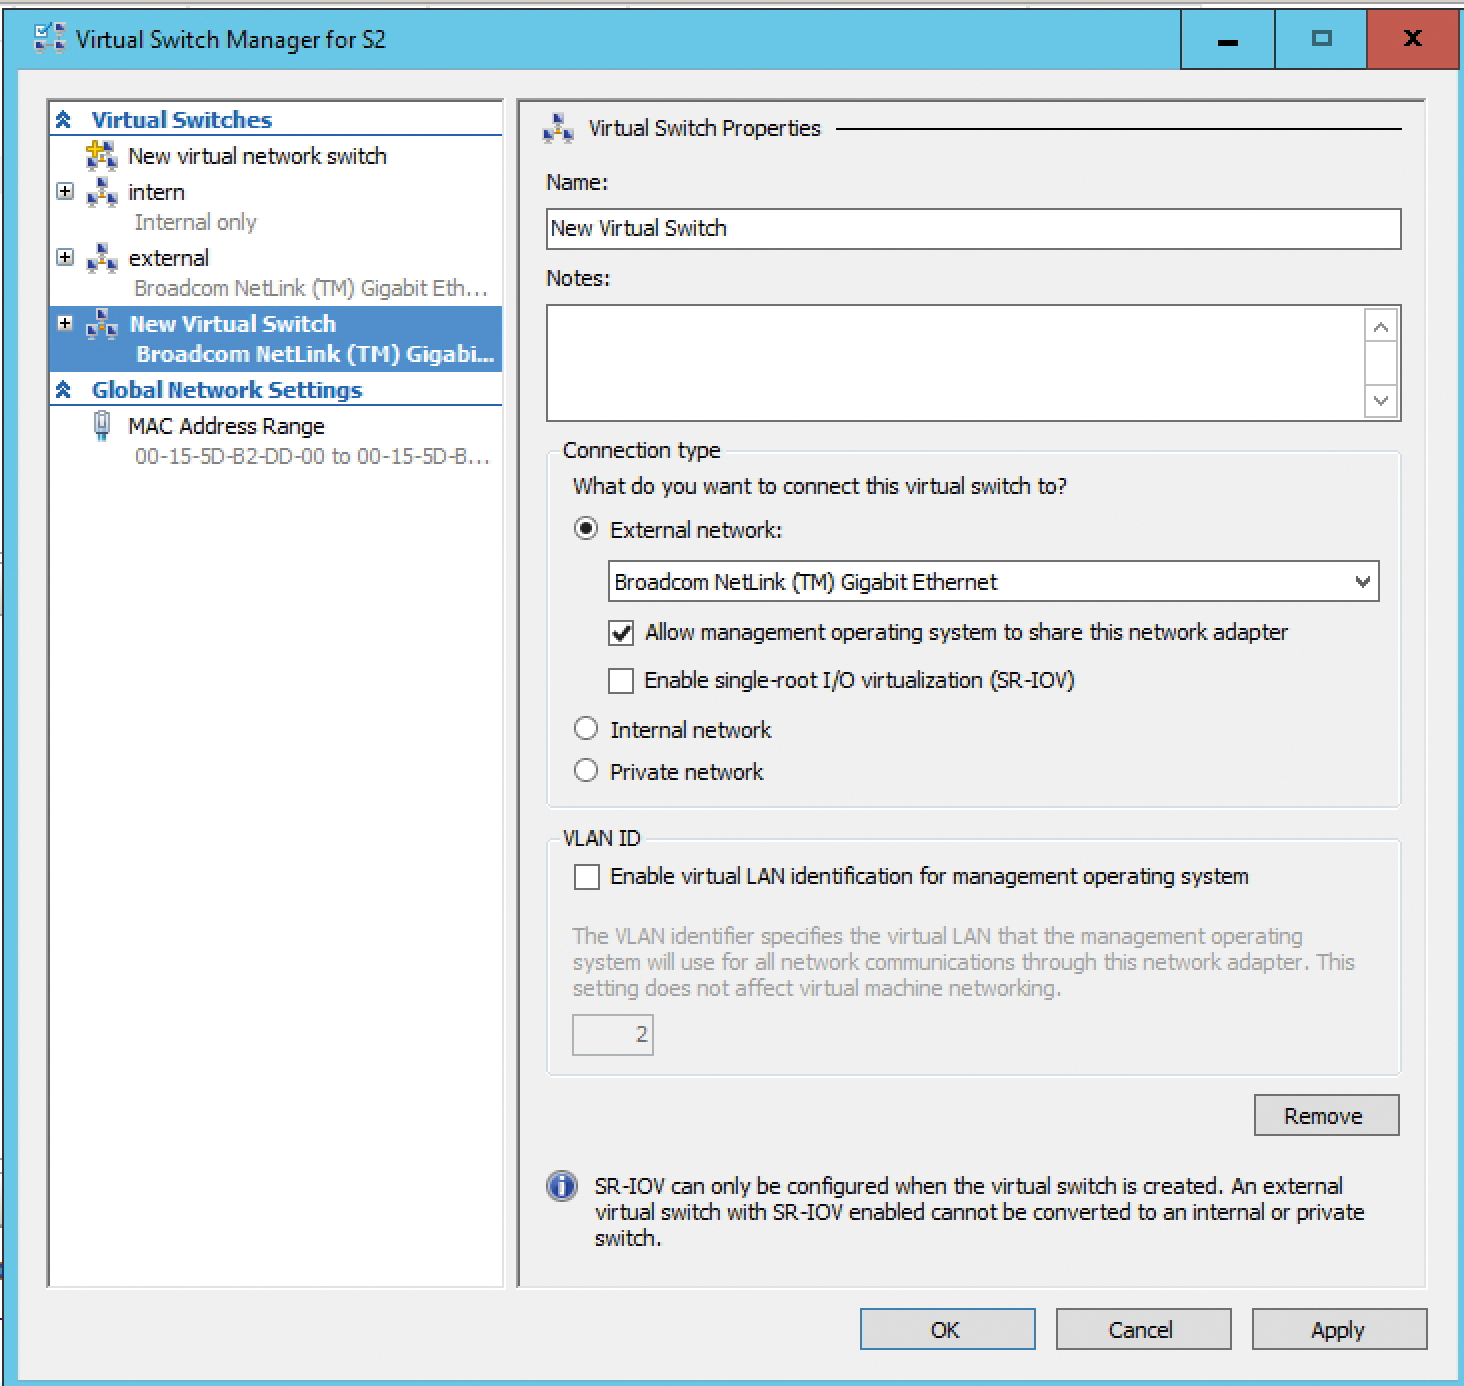Click inside the Name input field
This screenshot has width=1464, height=1386.
click(973, 229)
